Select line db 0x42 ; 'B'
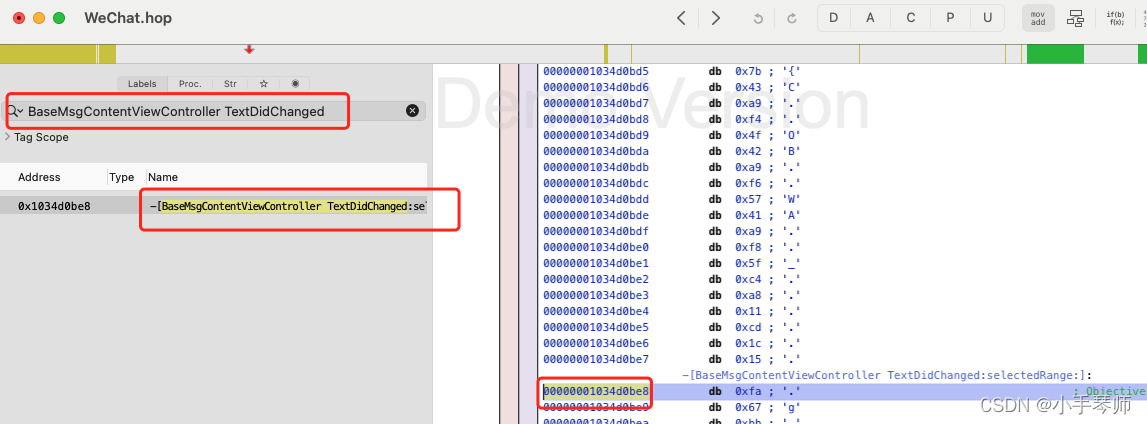Image resolution: width=1147 pixels, height=424 pixels. (753, 151)
